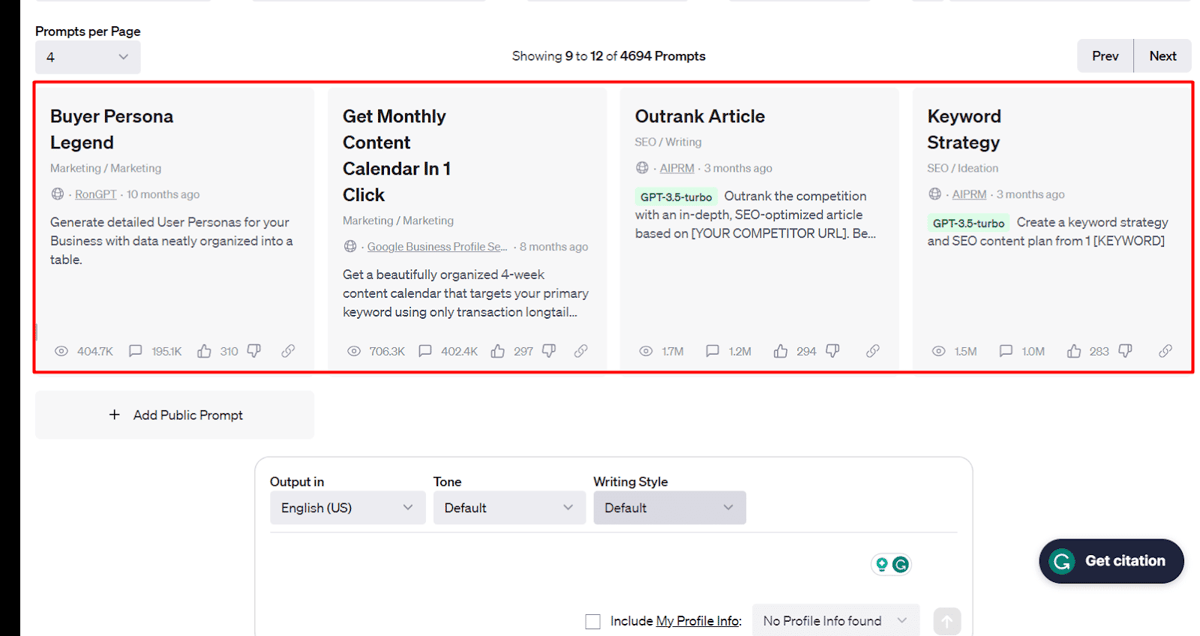The height and width of the screenshot is (636, 1200).
Task: Upvote the Buyer Persona Legend prompt
Action: click(205, 351)
